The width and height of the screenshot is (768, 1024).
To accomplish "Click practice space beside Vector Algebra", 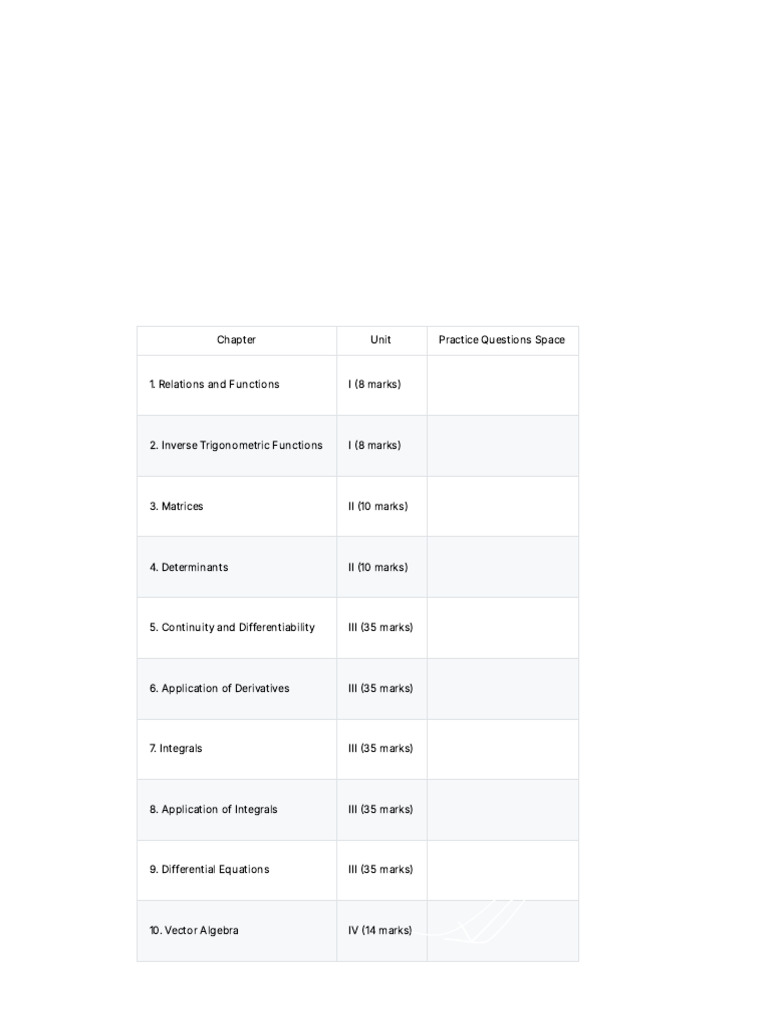I will pyautogui.click(x=502, y=931).
